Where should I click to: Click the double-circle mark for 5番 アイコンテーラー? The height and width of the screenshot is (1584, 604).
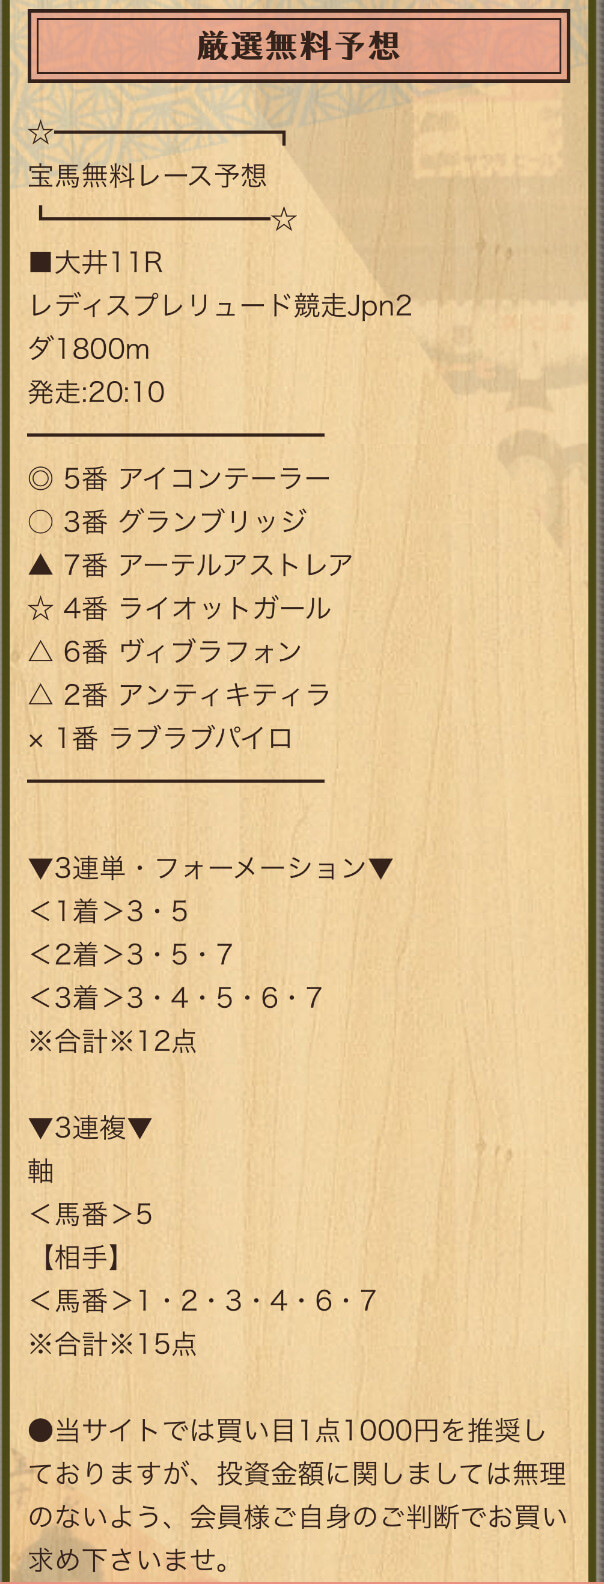coord(40,479)
